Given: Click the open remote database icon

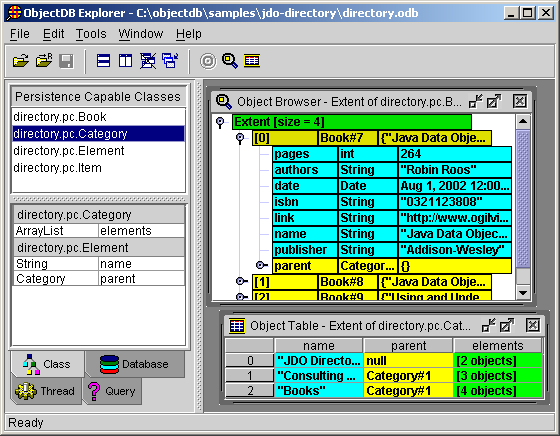Looking at the screenshot, I should (x=44, y=61).
